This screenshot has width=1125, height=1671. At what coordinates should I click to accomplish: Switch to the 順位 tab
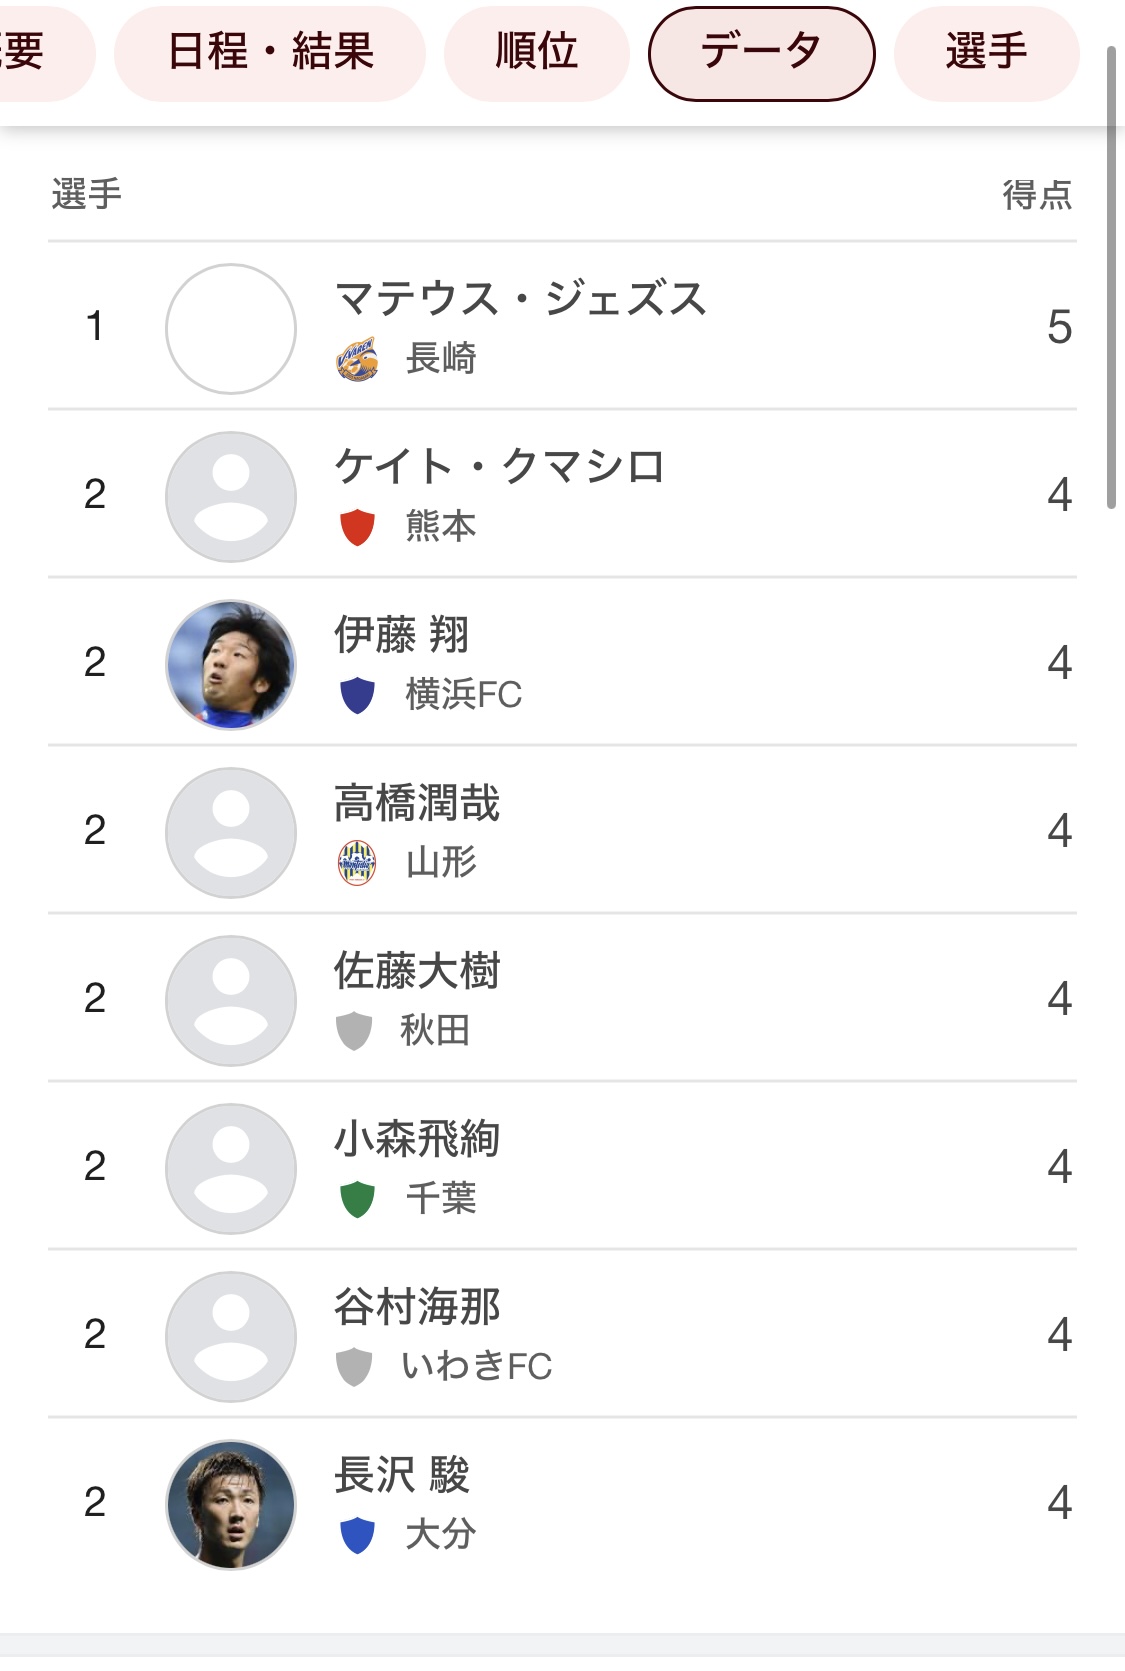tap(537, 52)
